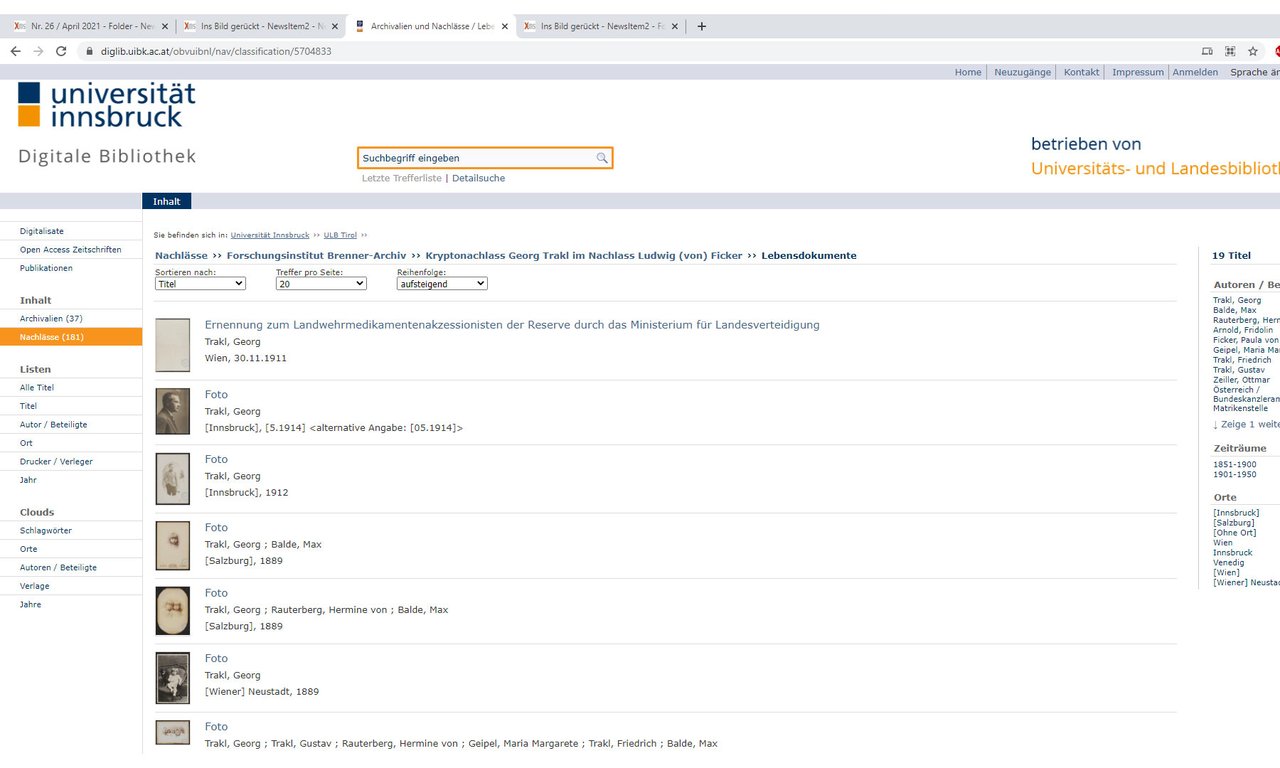Click the magnifier icon in the search box
The width and height of the screenshot is (1280, 768).
[602, 158]
